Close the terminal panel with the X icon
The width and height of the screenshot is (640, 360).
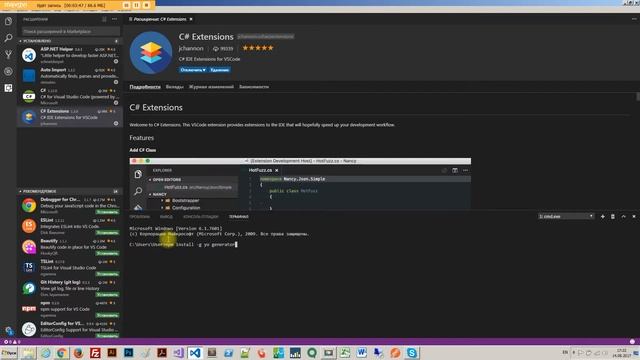click(x=634, y=216)
